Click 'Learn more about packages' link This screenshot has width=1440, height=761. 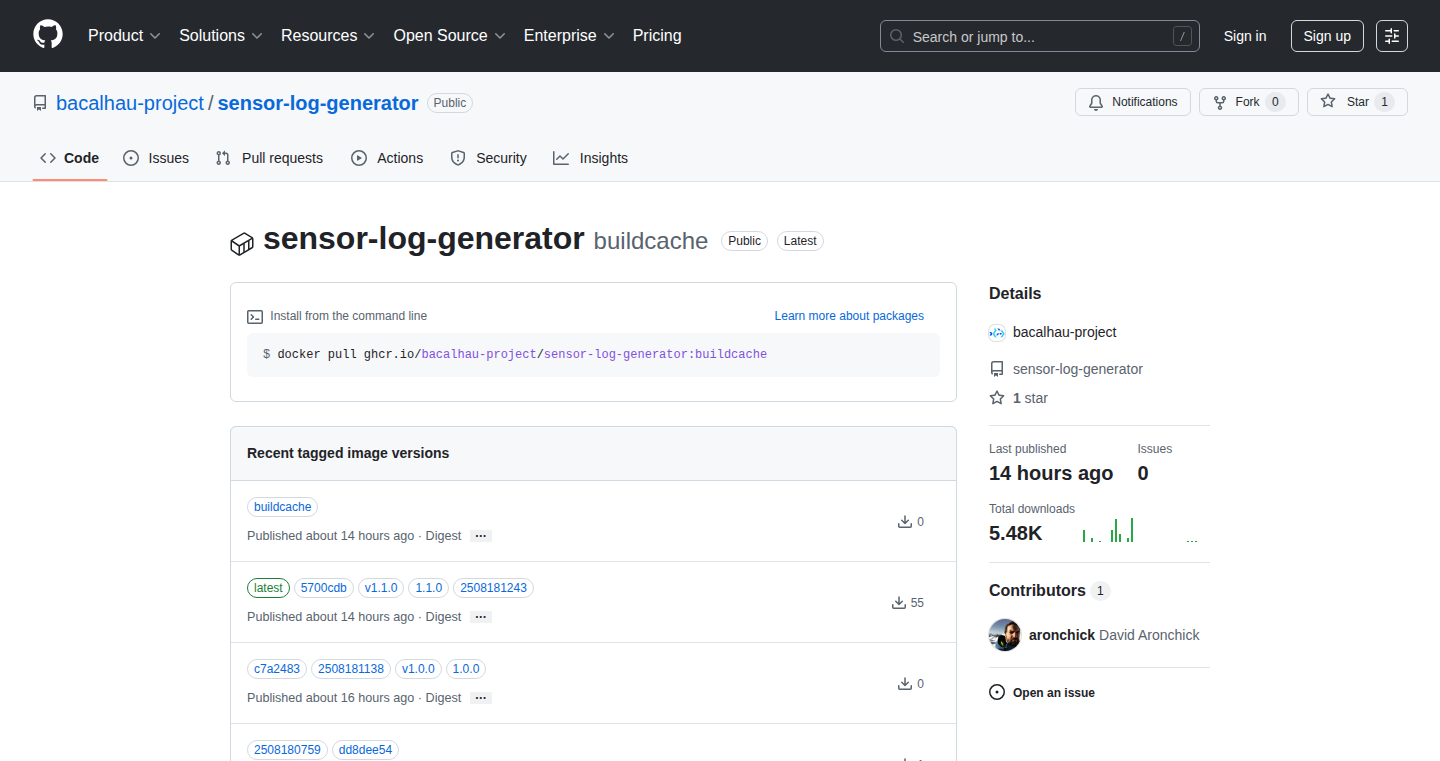(x=849, y=316)
